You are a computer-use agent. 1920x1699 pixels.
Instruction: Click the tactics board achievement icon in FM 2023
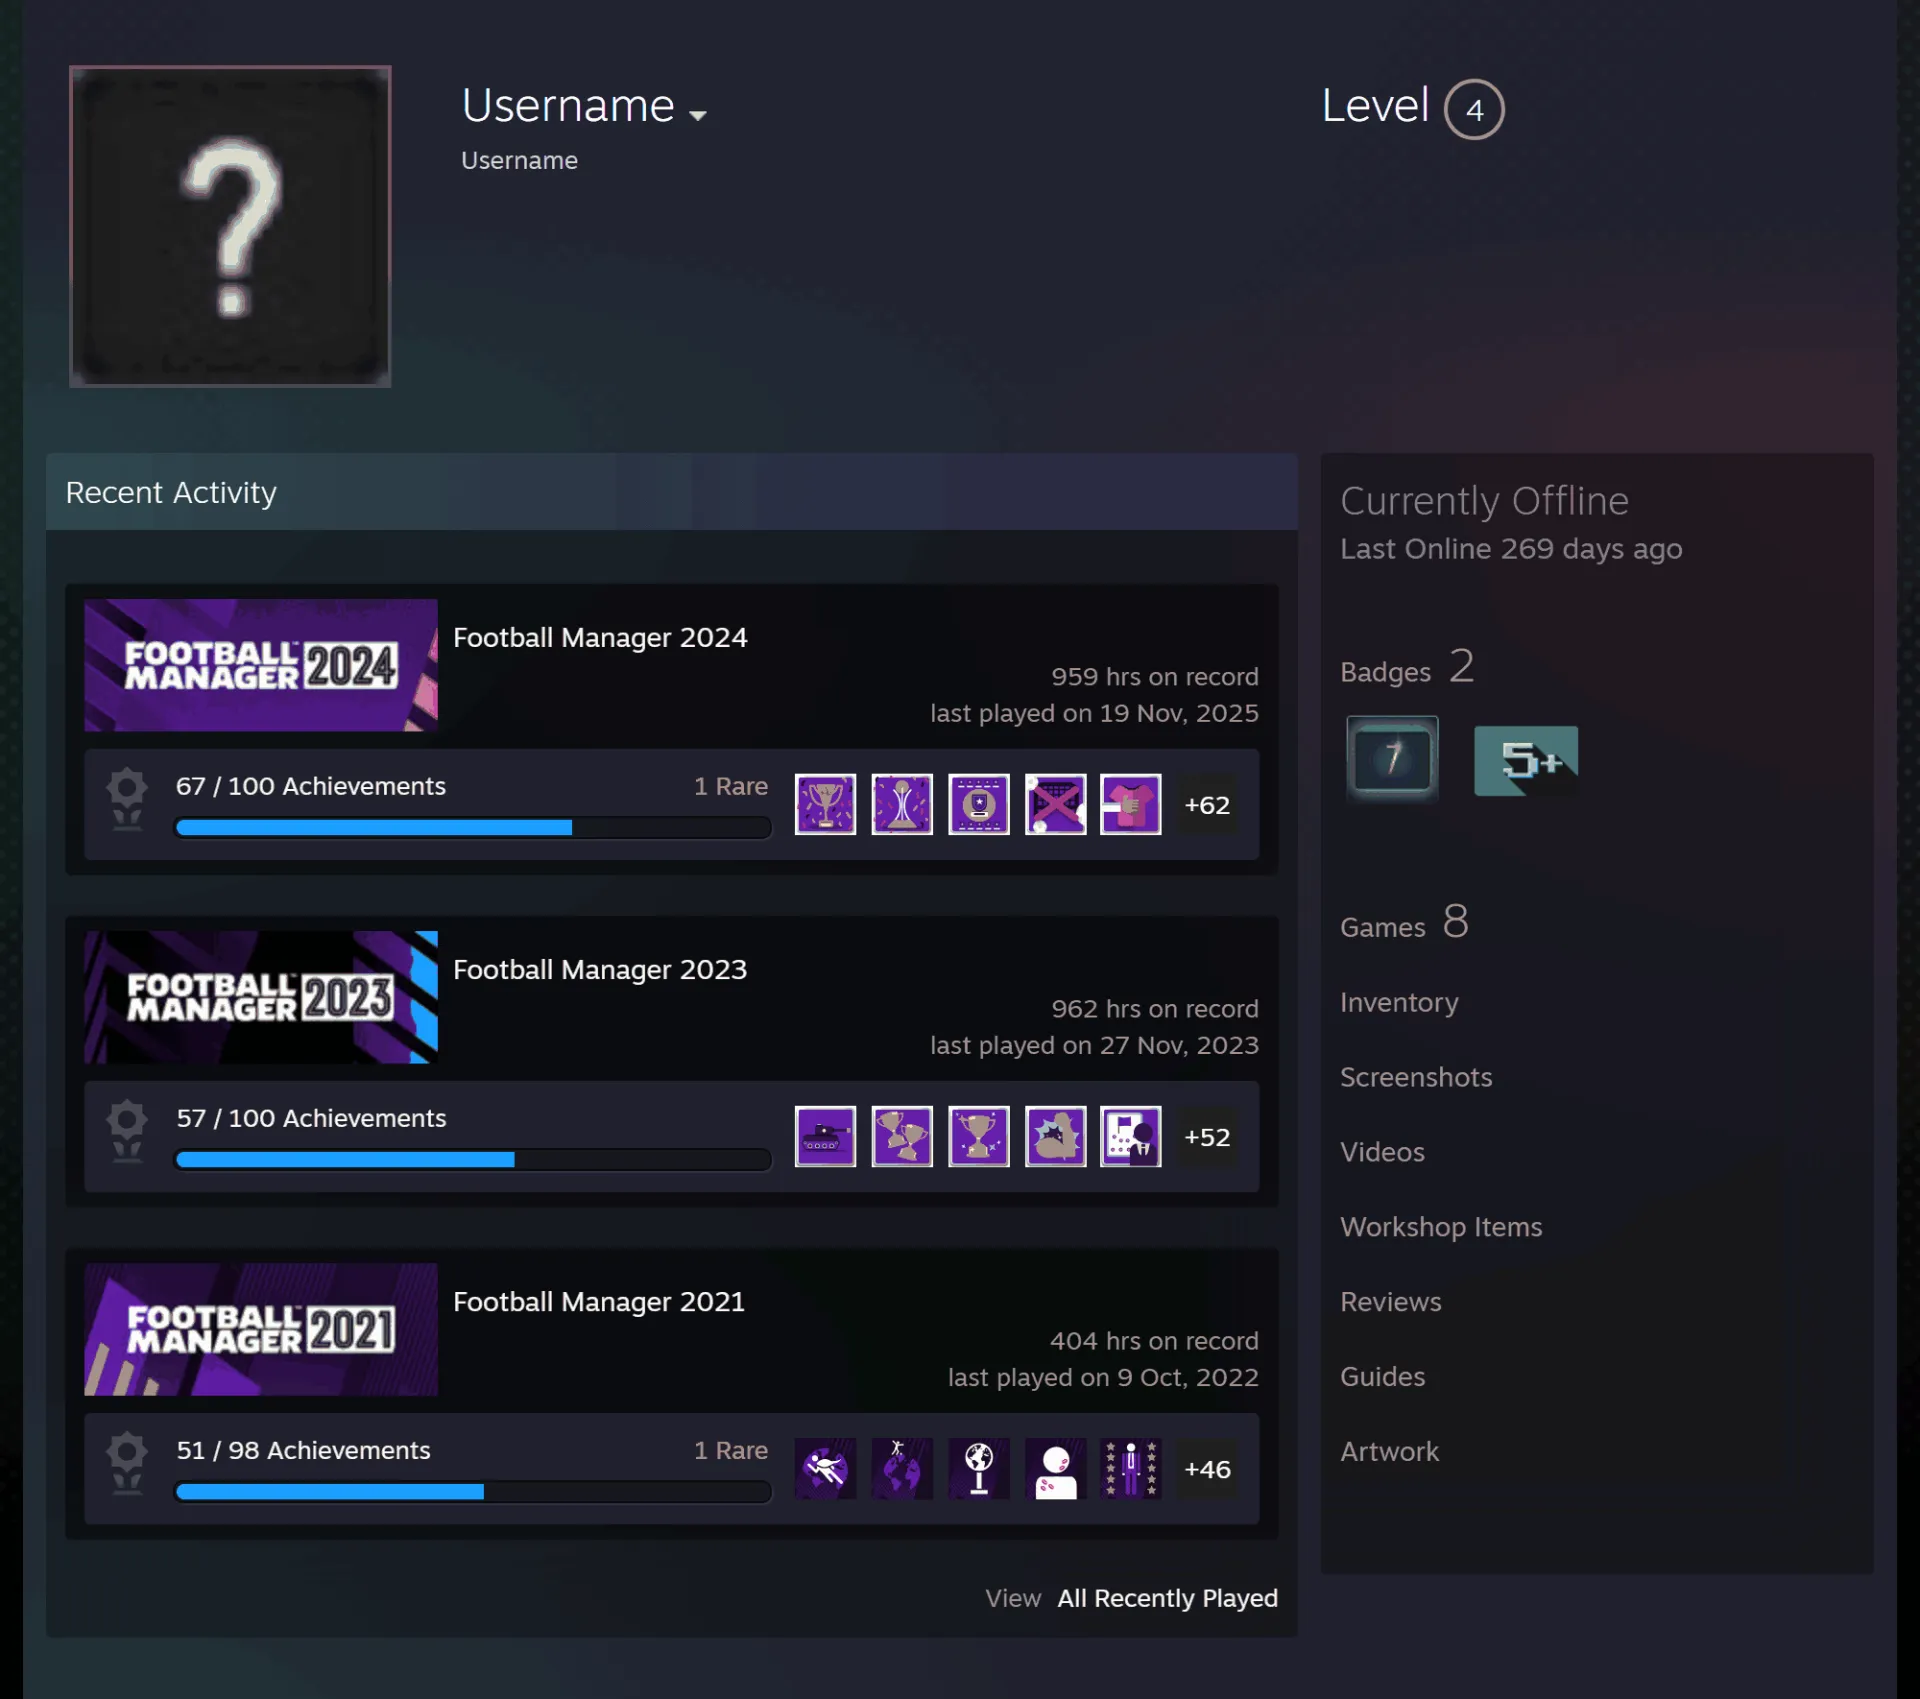pos(1131,1136)
